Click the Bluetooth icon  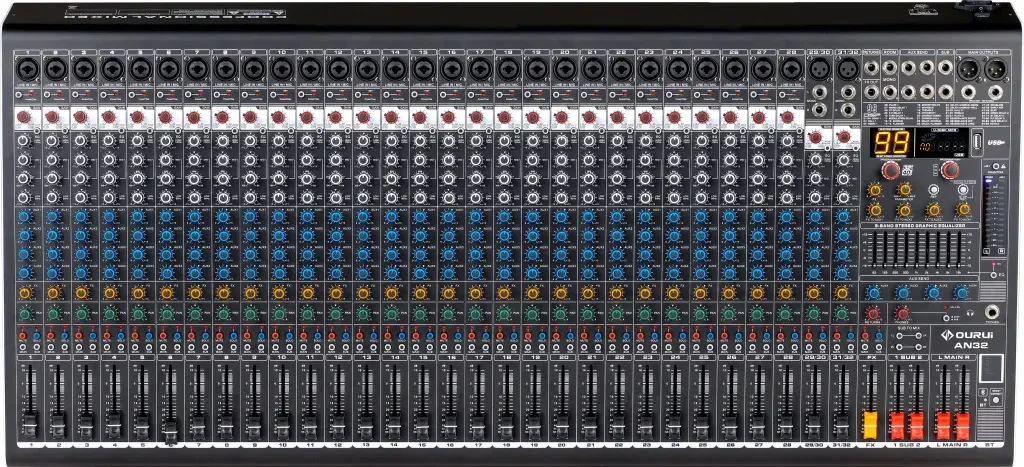[982, 392]
